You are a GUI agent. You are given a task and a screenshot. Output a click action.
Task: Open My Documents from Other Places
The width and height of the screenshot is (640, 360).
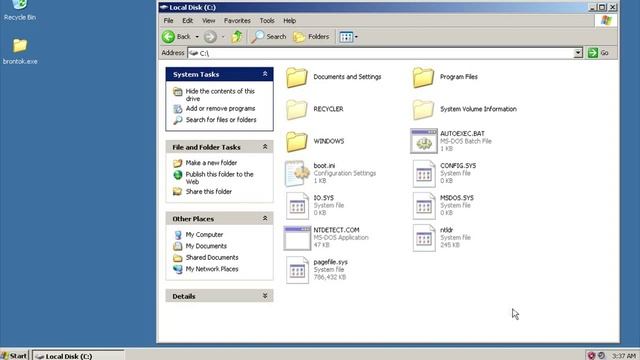pyautogui.click(x=206, y=246)
